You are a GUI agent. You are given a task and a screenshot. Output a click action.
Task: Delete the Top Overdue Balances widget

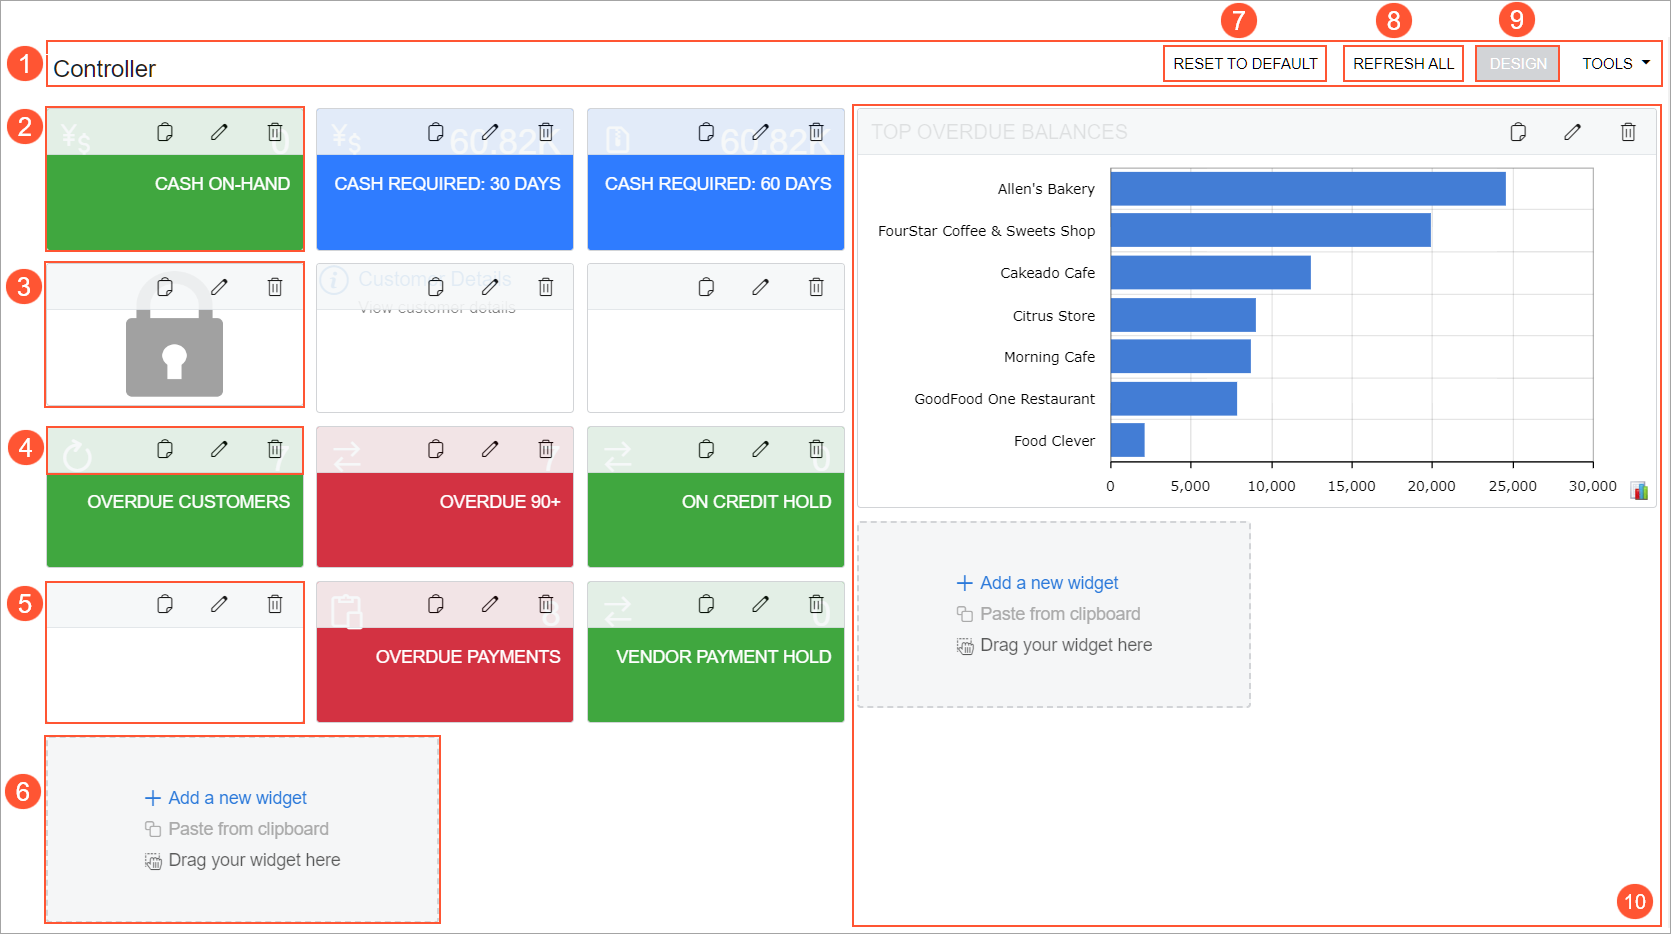click(x=1627, y=132)
